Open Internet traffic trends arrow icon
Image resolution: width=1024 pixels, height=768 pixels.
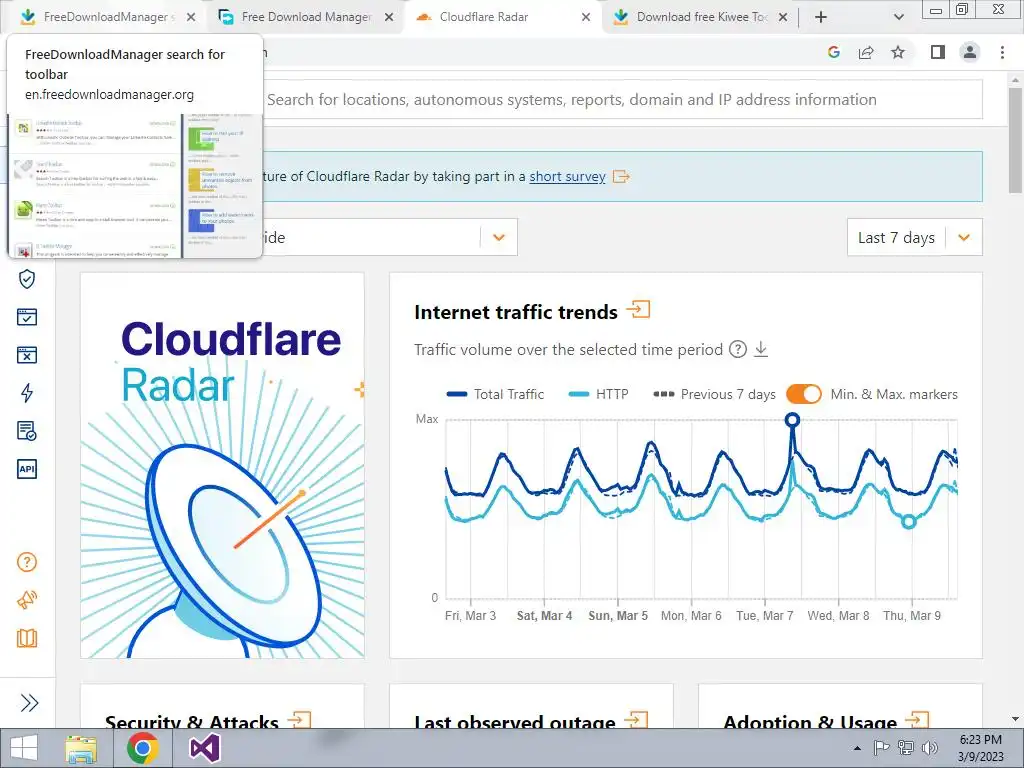[x=639, y=309]
